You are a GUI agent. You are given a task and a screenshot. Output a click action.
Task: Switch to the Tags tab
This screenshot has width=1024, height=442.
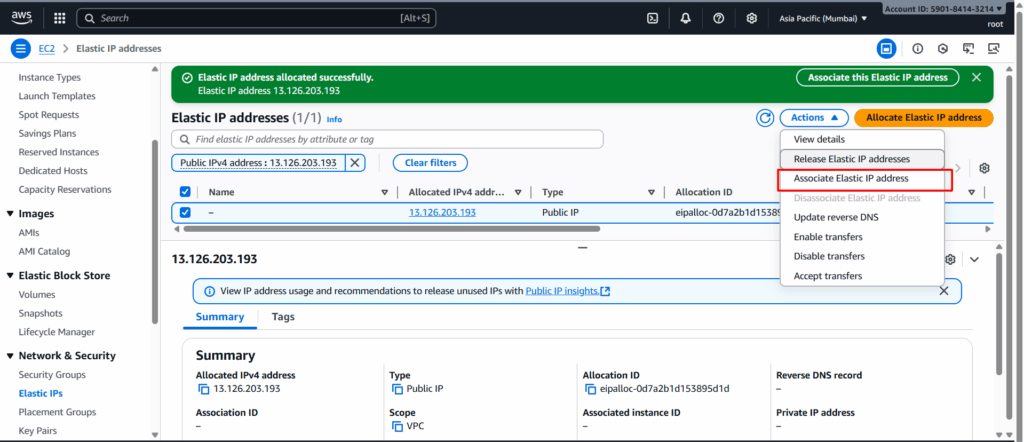pos(283,317)
